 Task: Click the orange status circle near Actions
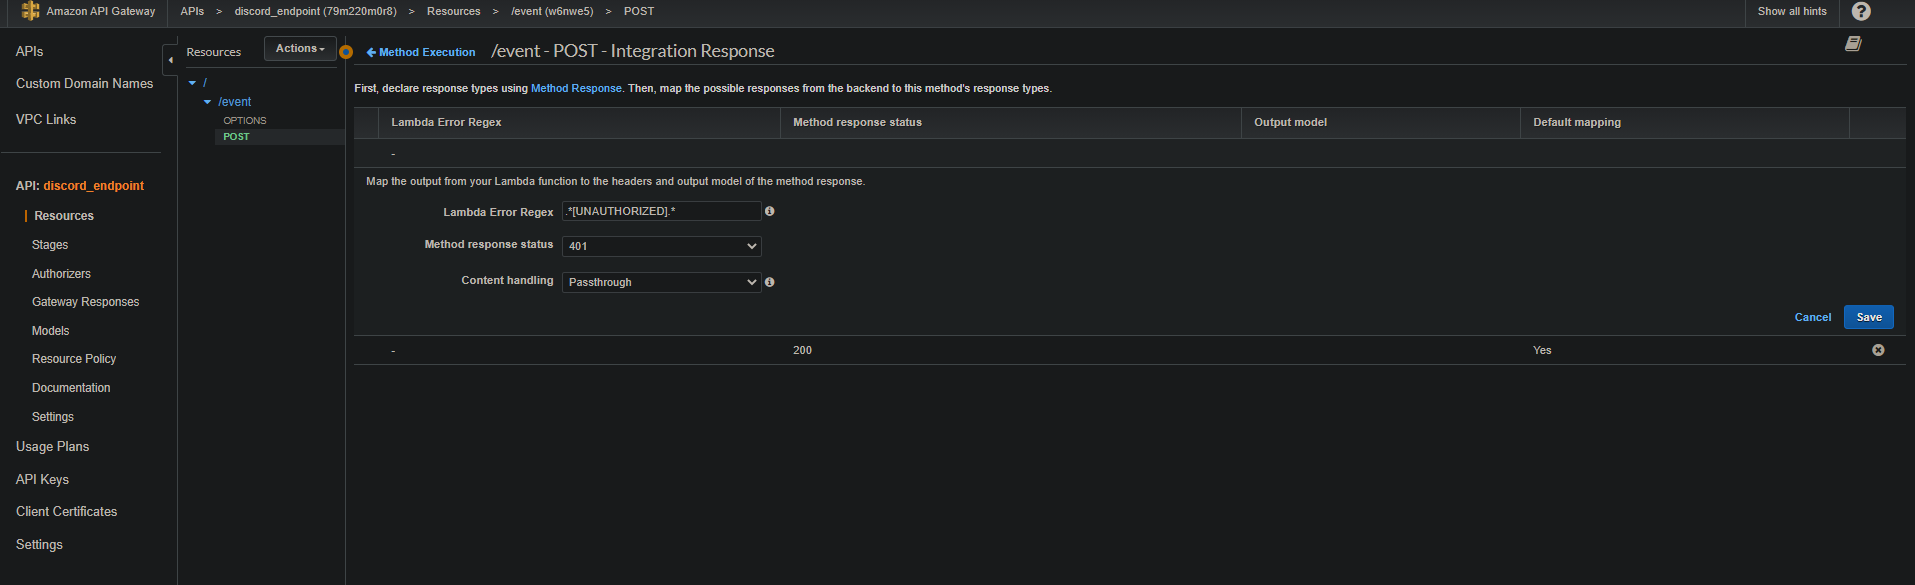346,52
